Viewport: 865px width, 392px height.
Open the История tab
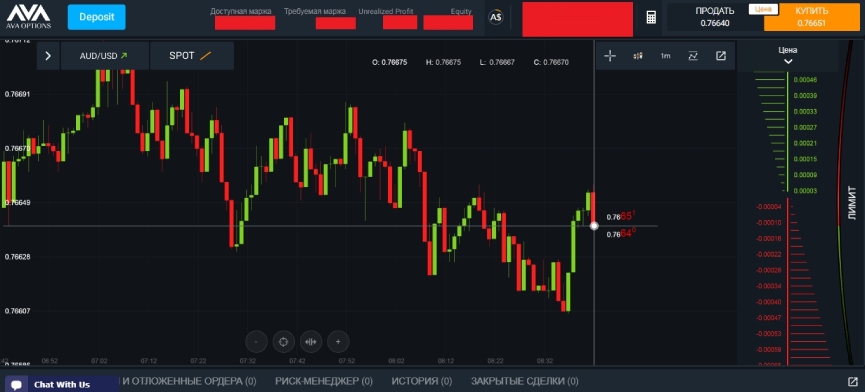coord(421,381)
